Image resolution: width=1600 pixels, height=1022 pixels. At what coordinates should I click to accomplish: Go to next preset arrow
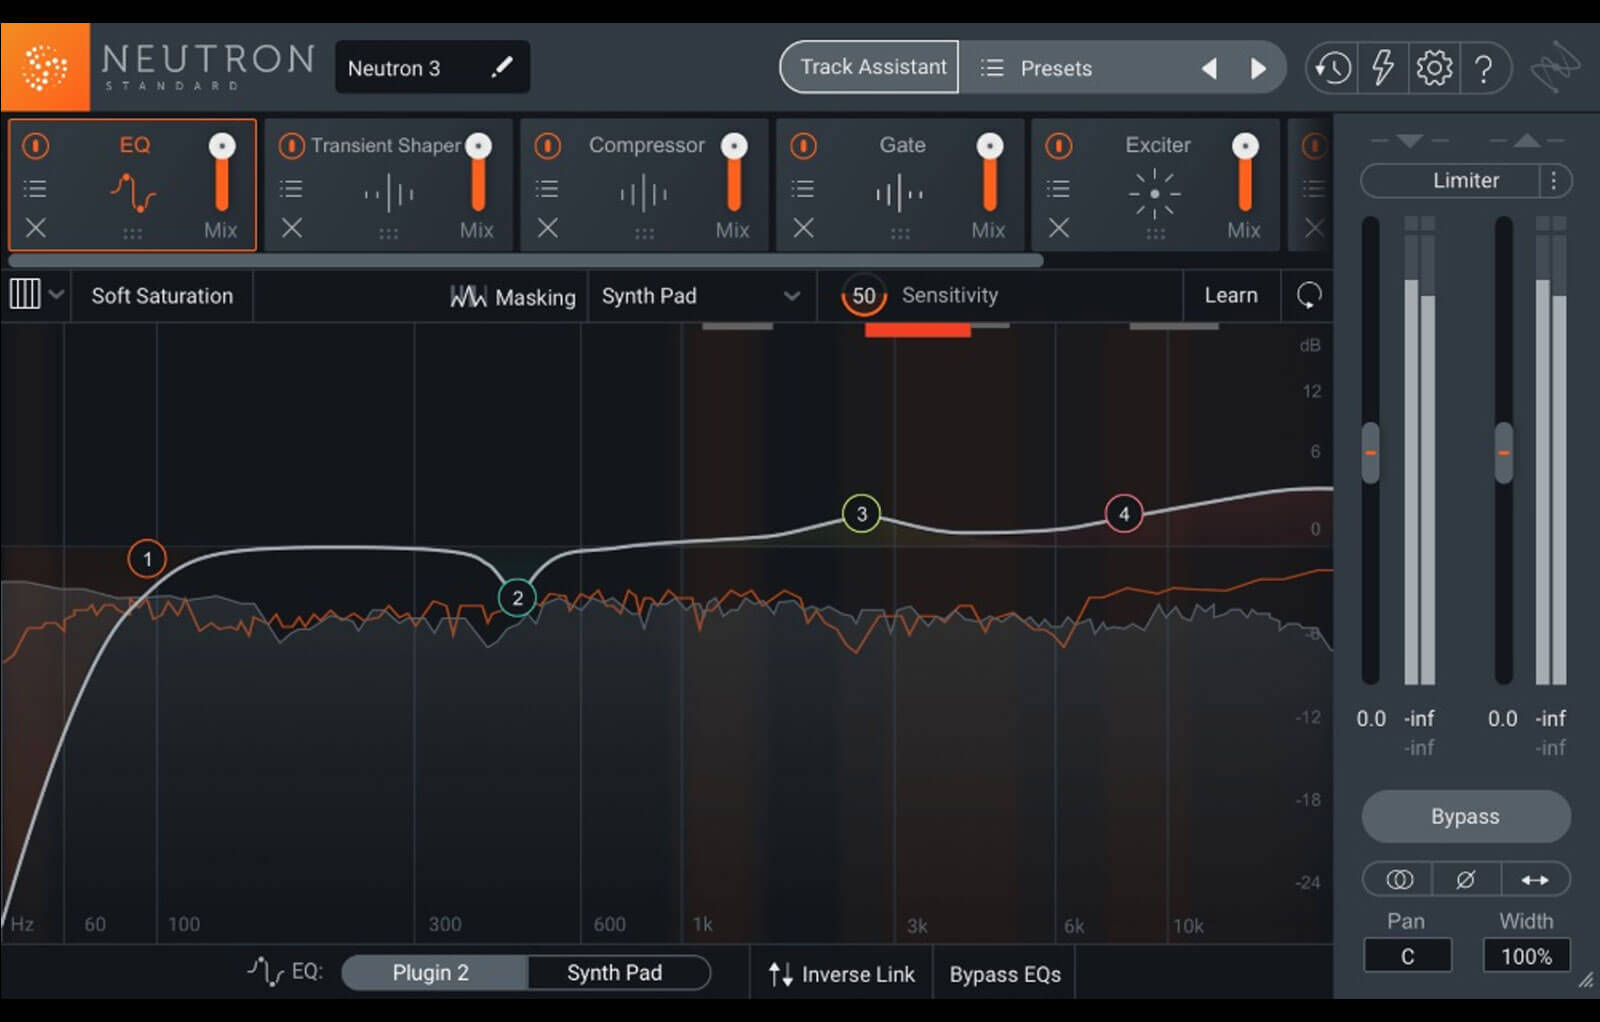tap(1258, 68)
